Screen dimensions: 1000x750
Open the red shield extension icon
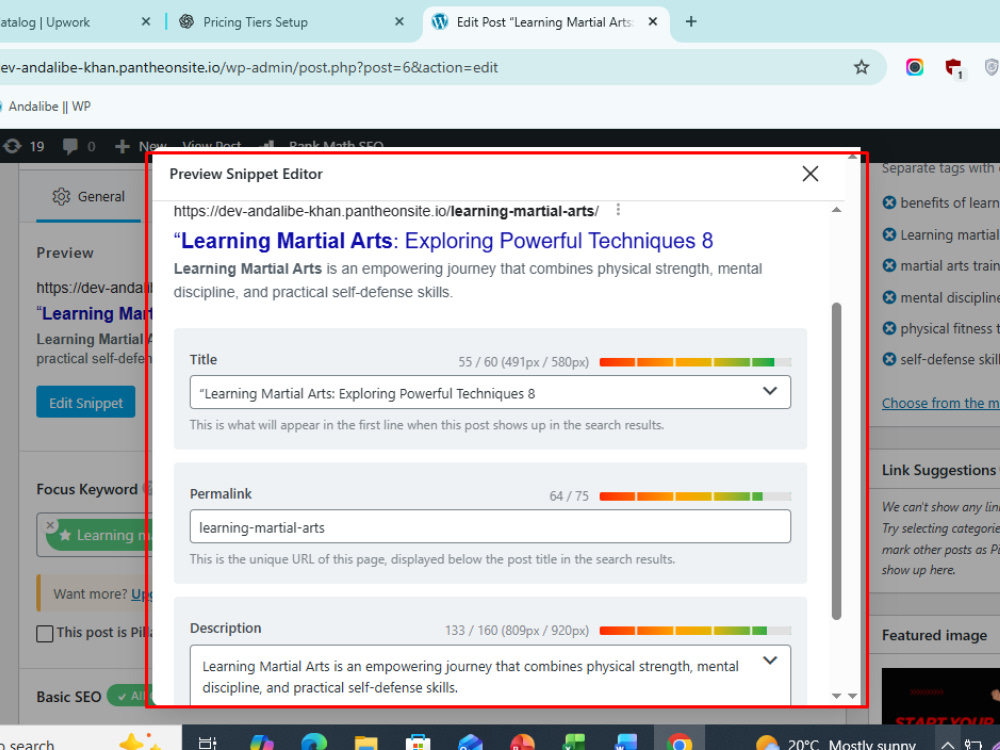tap(953, 68)
